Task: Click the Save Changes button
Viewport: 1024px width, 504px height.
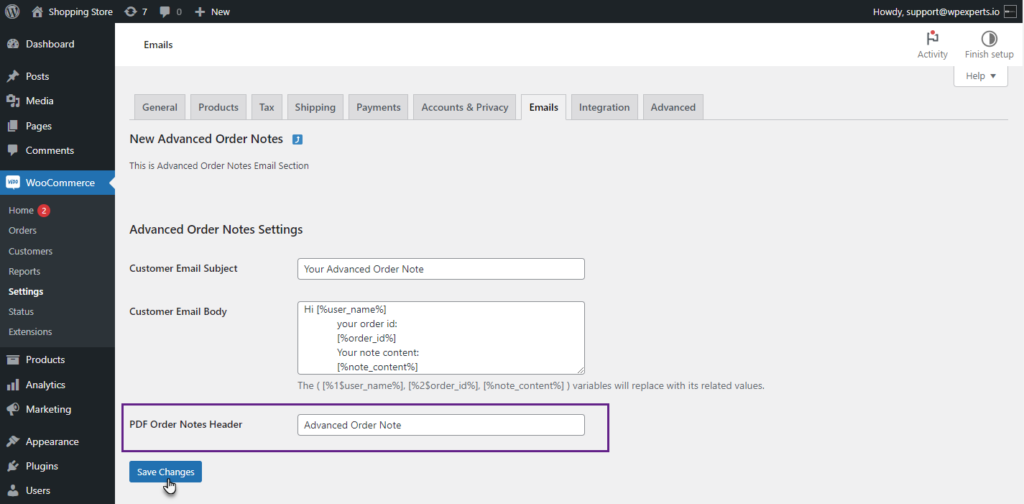Action: [x=165, y=472]
